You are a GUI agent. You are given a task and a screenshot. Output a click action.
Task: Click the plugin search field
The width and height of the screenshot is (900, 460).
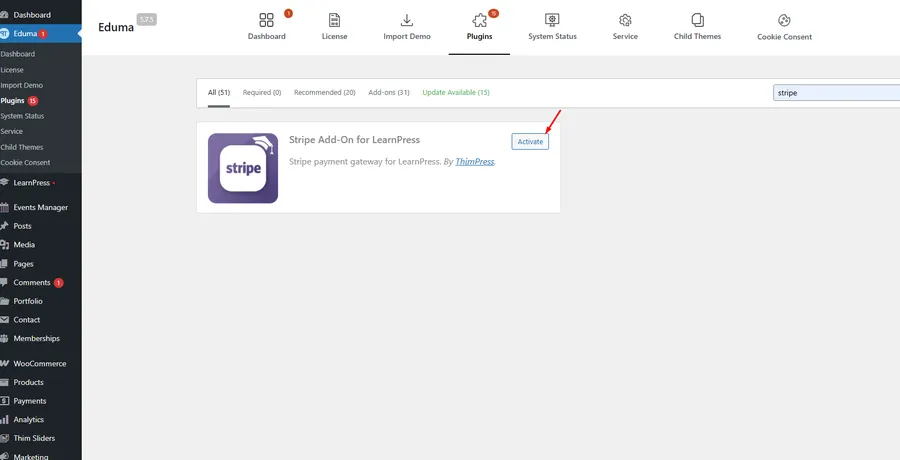[836, 93]
